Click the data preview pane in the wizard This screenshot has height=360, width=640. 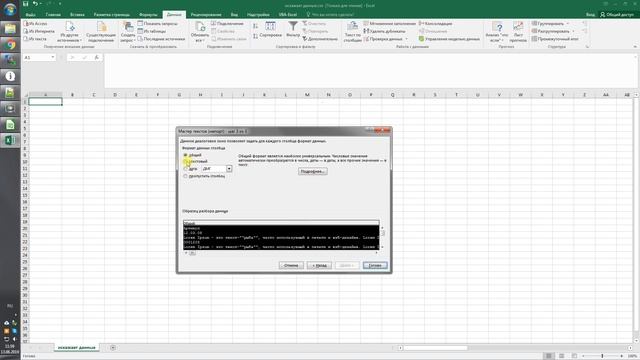[x=281, y=235]
